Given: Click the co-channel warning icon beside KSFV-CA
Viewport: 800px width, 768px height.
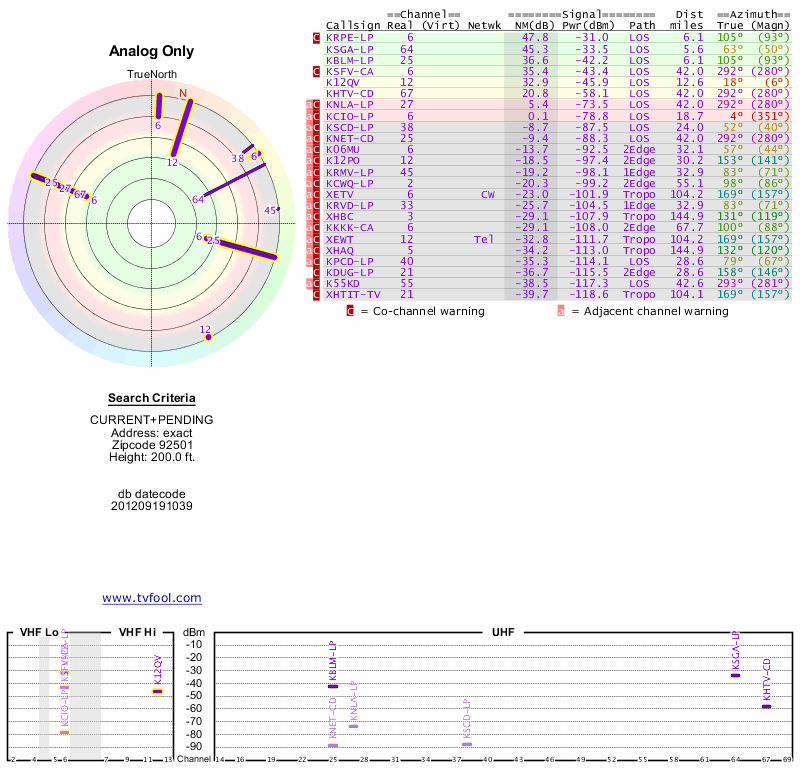Looking at the screenshot, I should point(316,71).
